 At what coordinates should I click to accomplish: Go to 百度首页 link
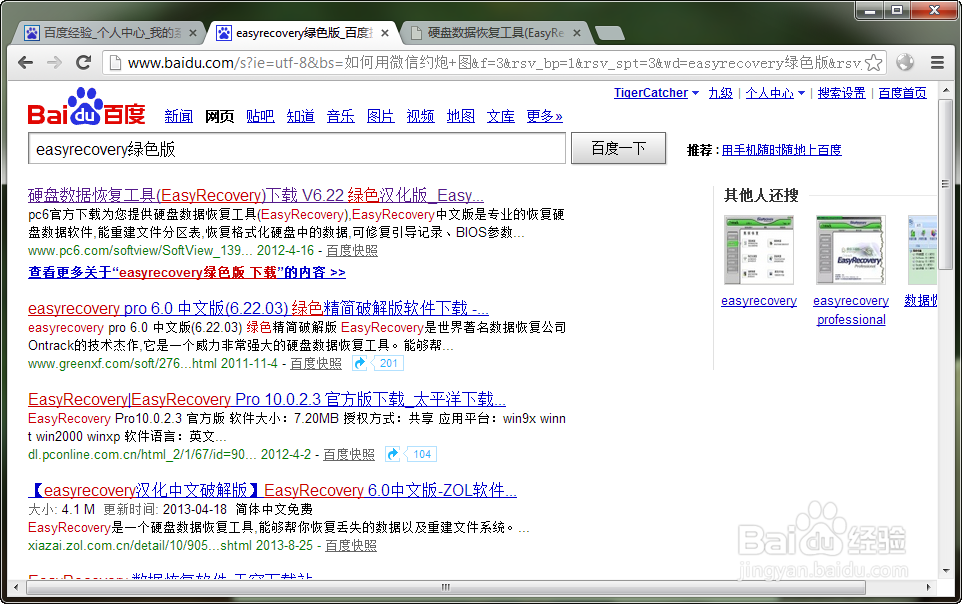tap(902, 93)
